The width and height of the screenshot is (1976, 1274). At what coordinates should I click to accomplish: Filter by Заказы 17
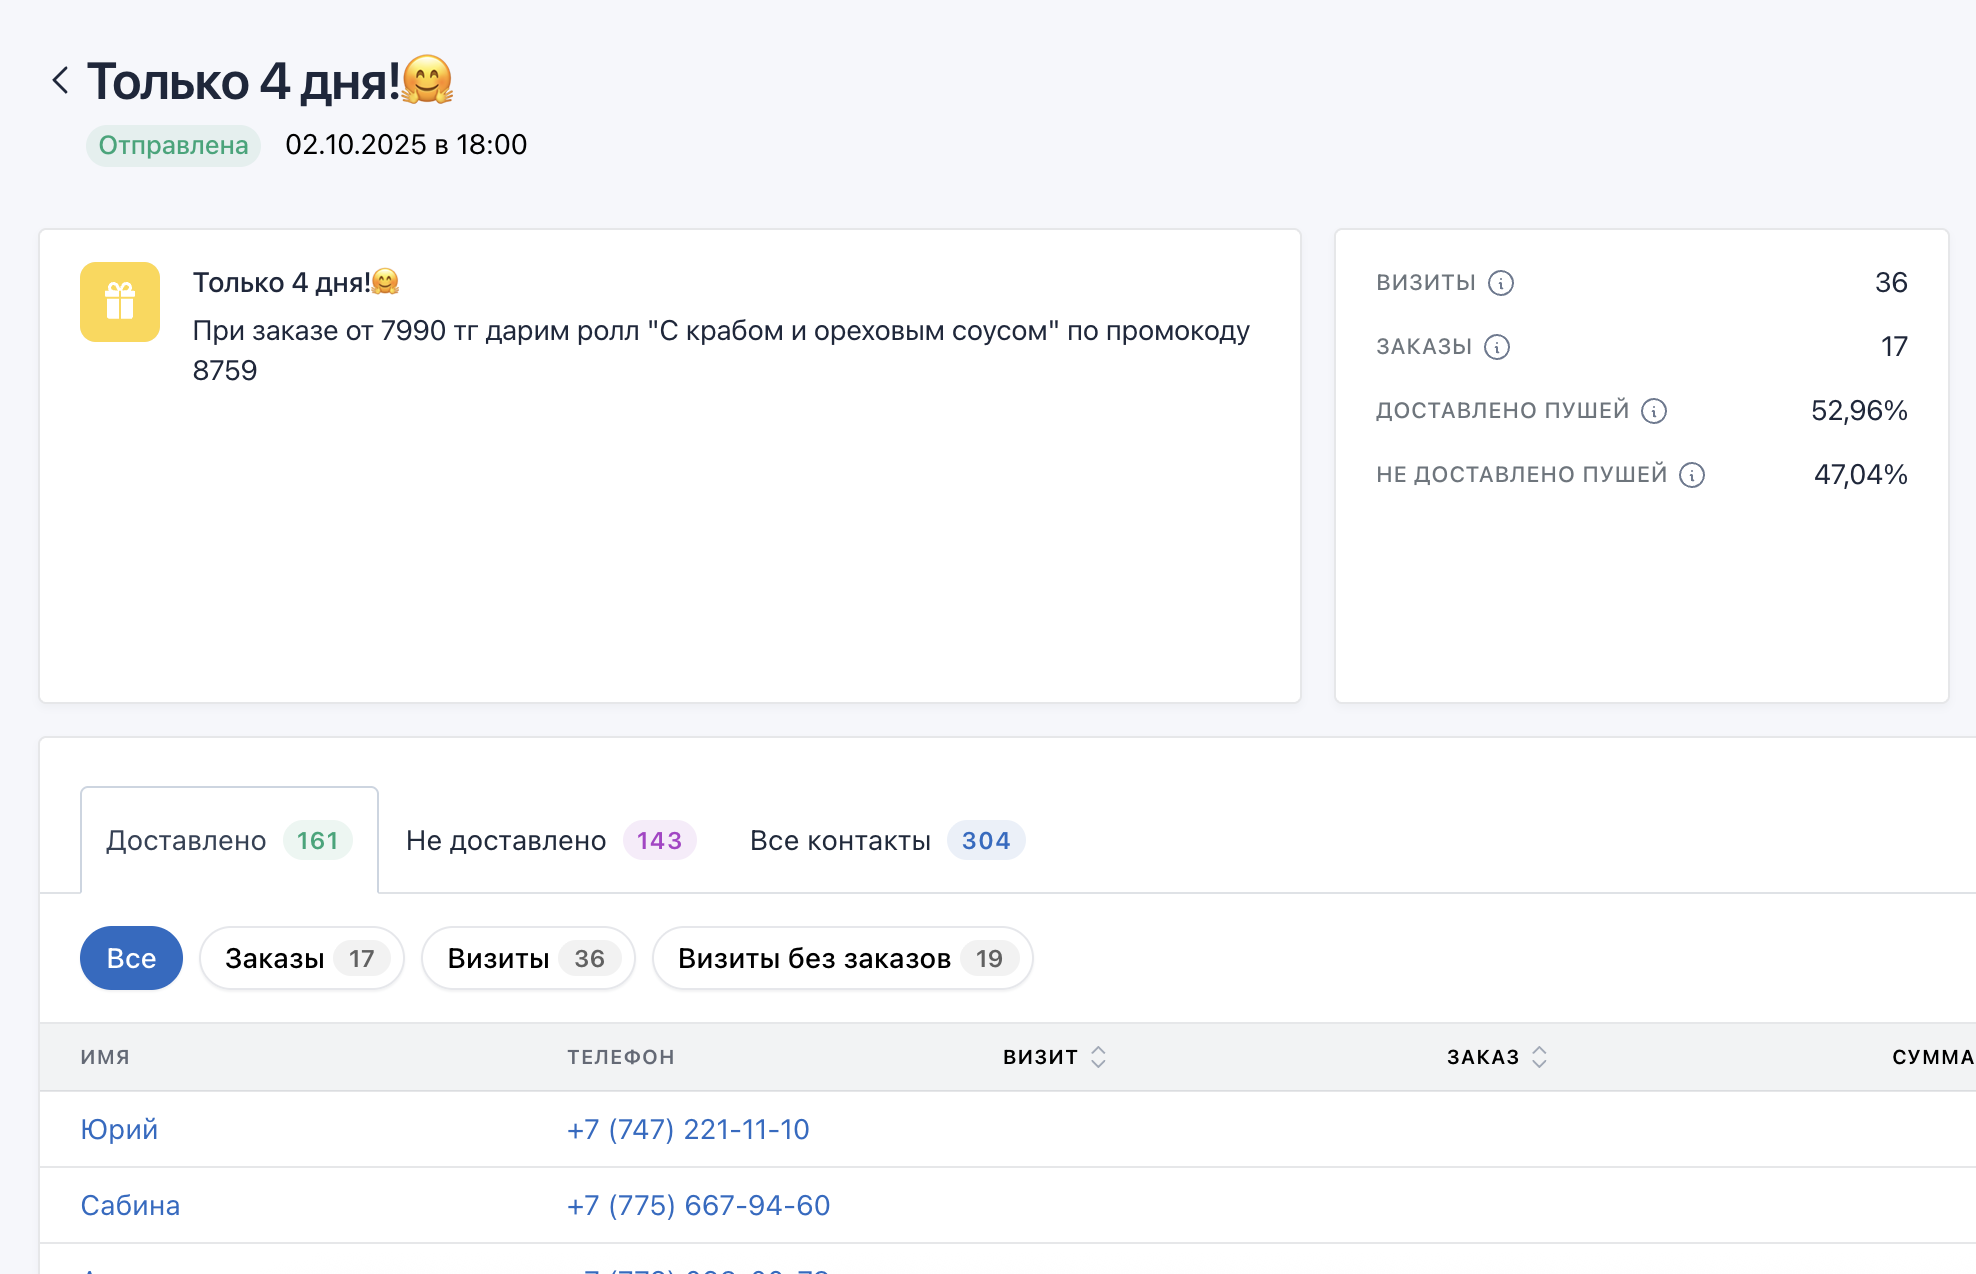[x=301, y=958]
